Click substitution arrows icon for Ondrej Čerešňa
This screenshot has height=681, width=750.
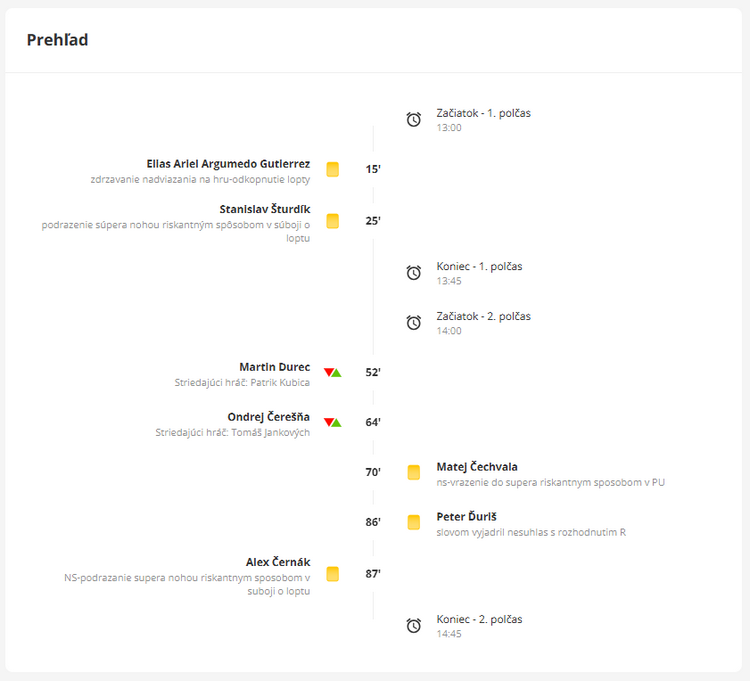click(x=333, y=423)
